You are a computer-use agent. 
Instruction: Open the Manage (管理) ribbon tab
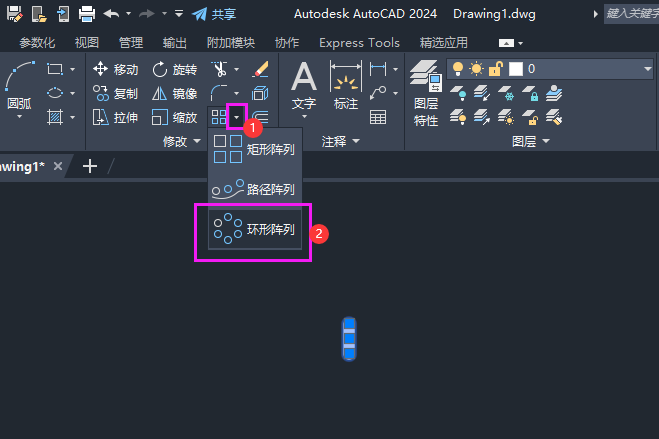pyautogui.click(x=131, y=43)
